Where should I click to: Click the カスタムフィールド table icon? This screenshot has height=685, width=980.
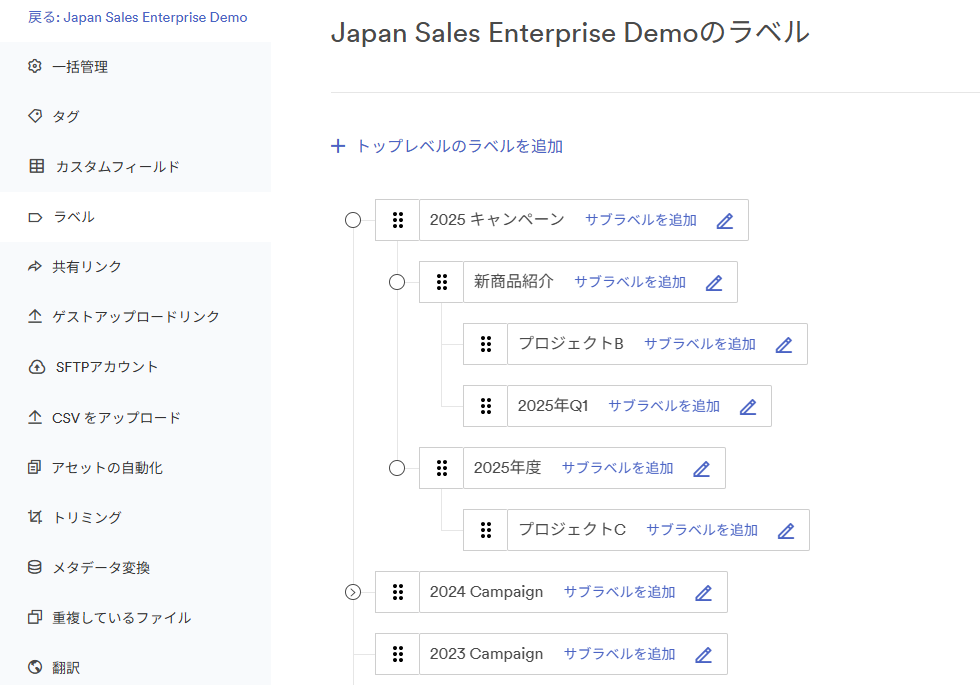(x=36, y=166)
